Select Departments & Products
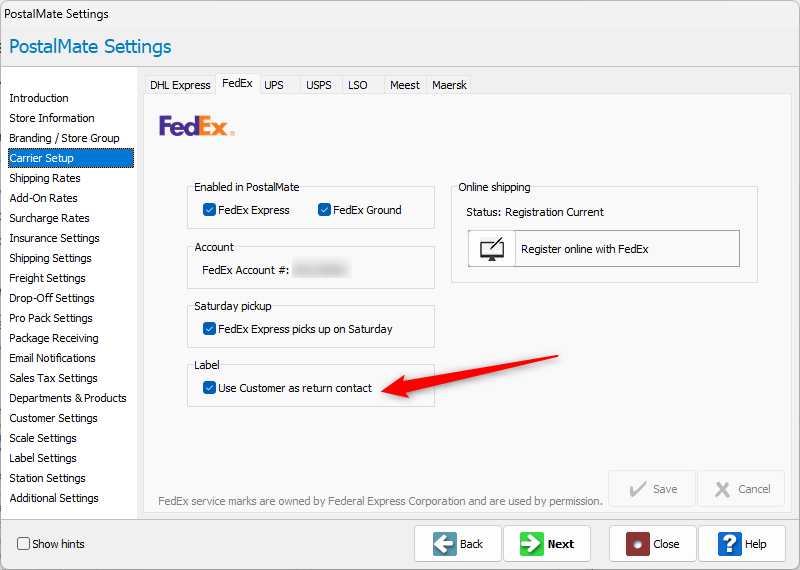This screenshot has height=570, width=800. (67, 398)
